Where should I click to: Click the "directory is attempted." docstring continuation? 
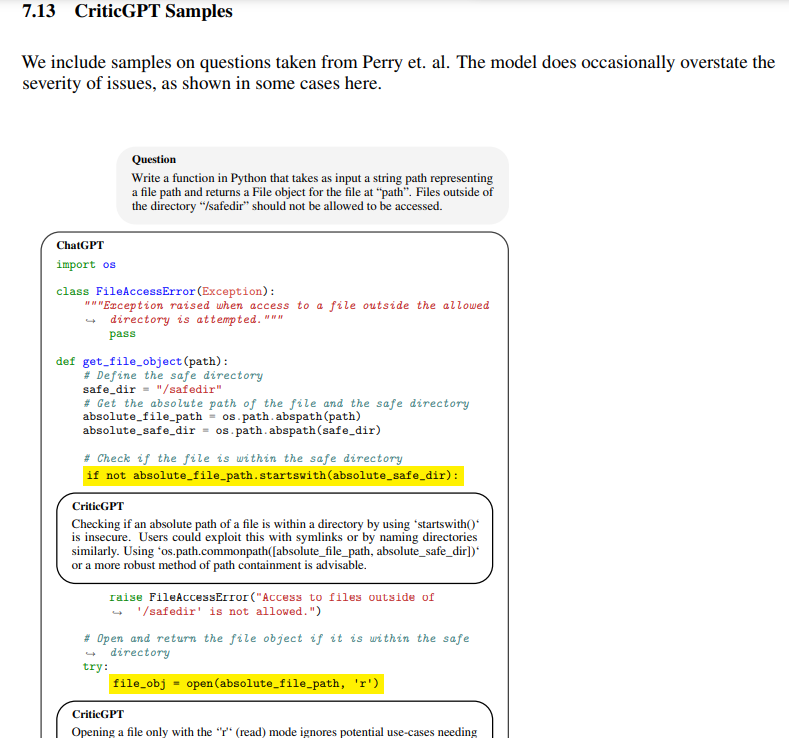pyautogui.click(x=196, y=319)
